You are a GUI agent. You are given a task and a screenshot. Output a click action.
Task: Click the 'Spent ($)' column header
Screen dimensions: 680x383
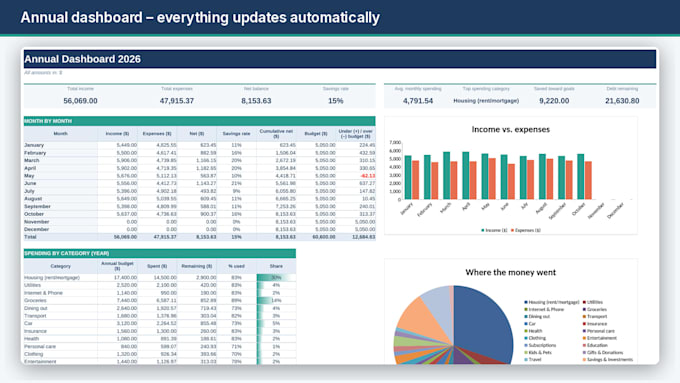coord(157,266)
